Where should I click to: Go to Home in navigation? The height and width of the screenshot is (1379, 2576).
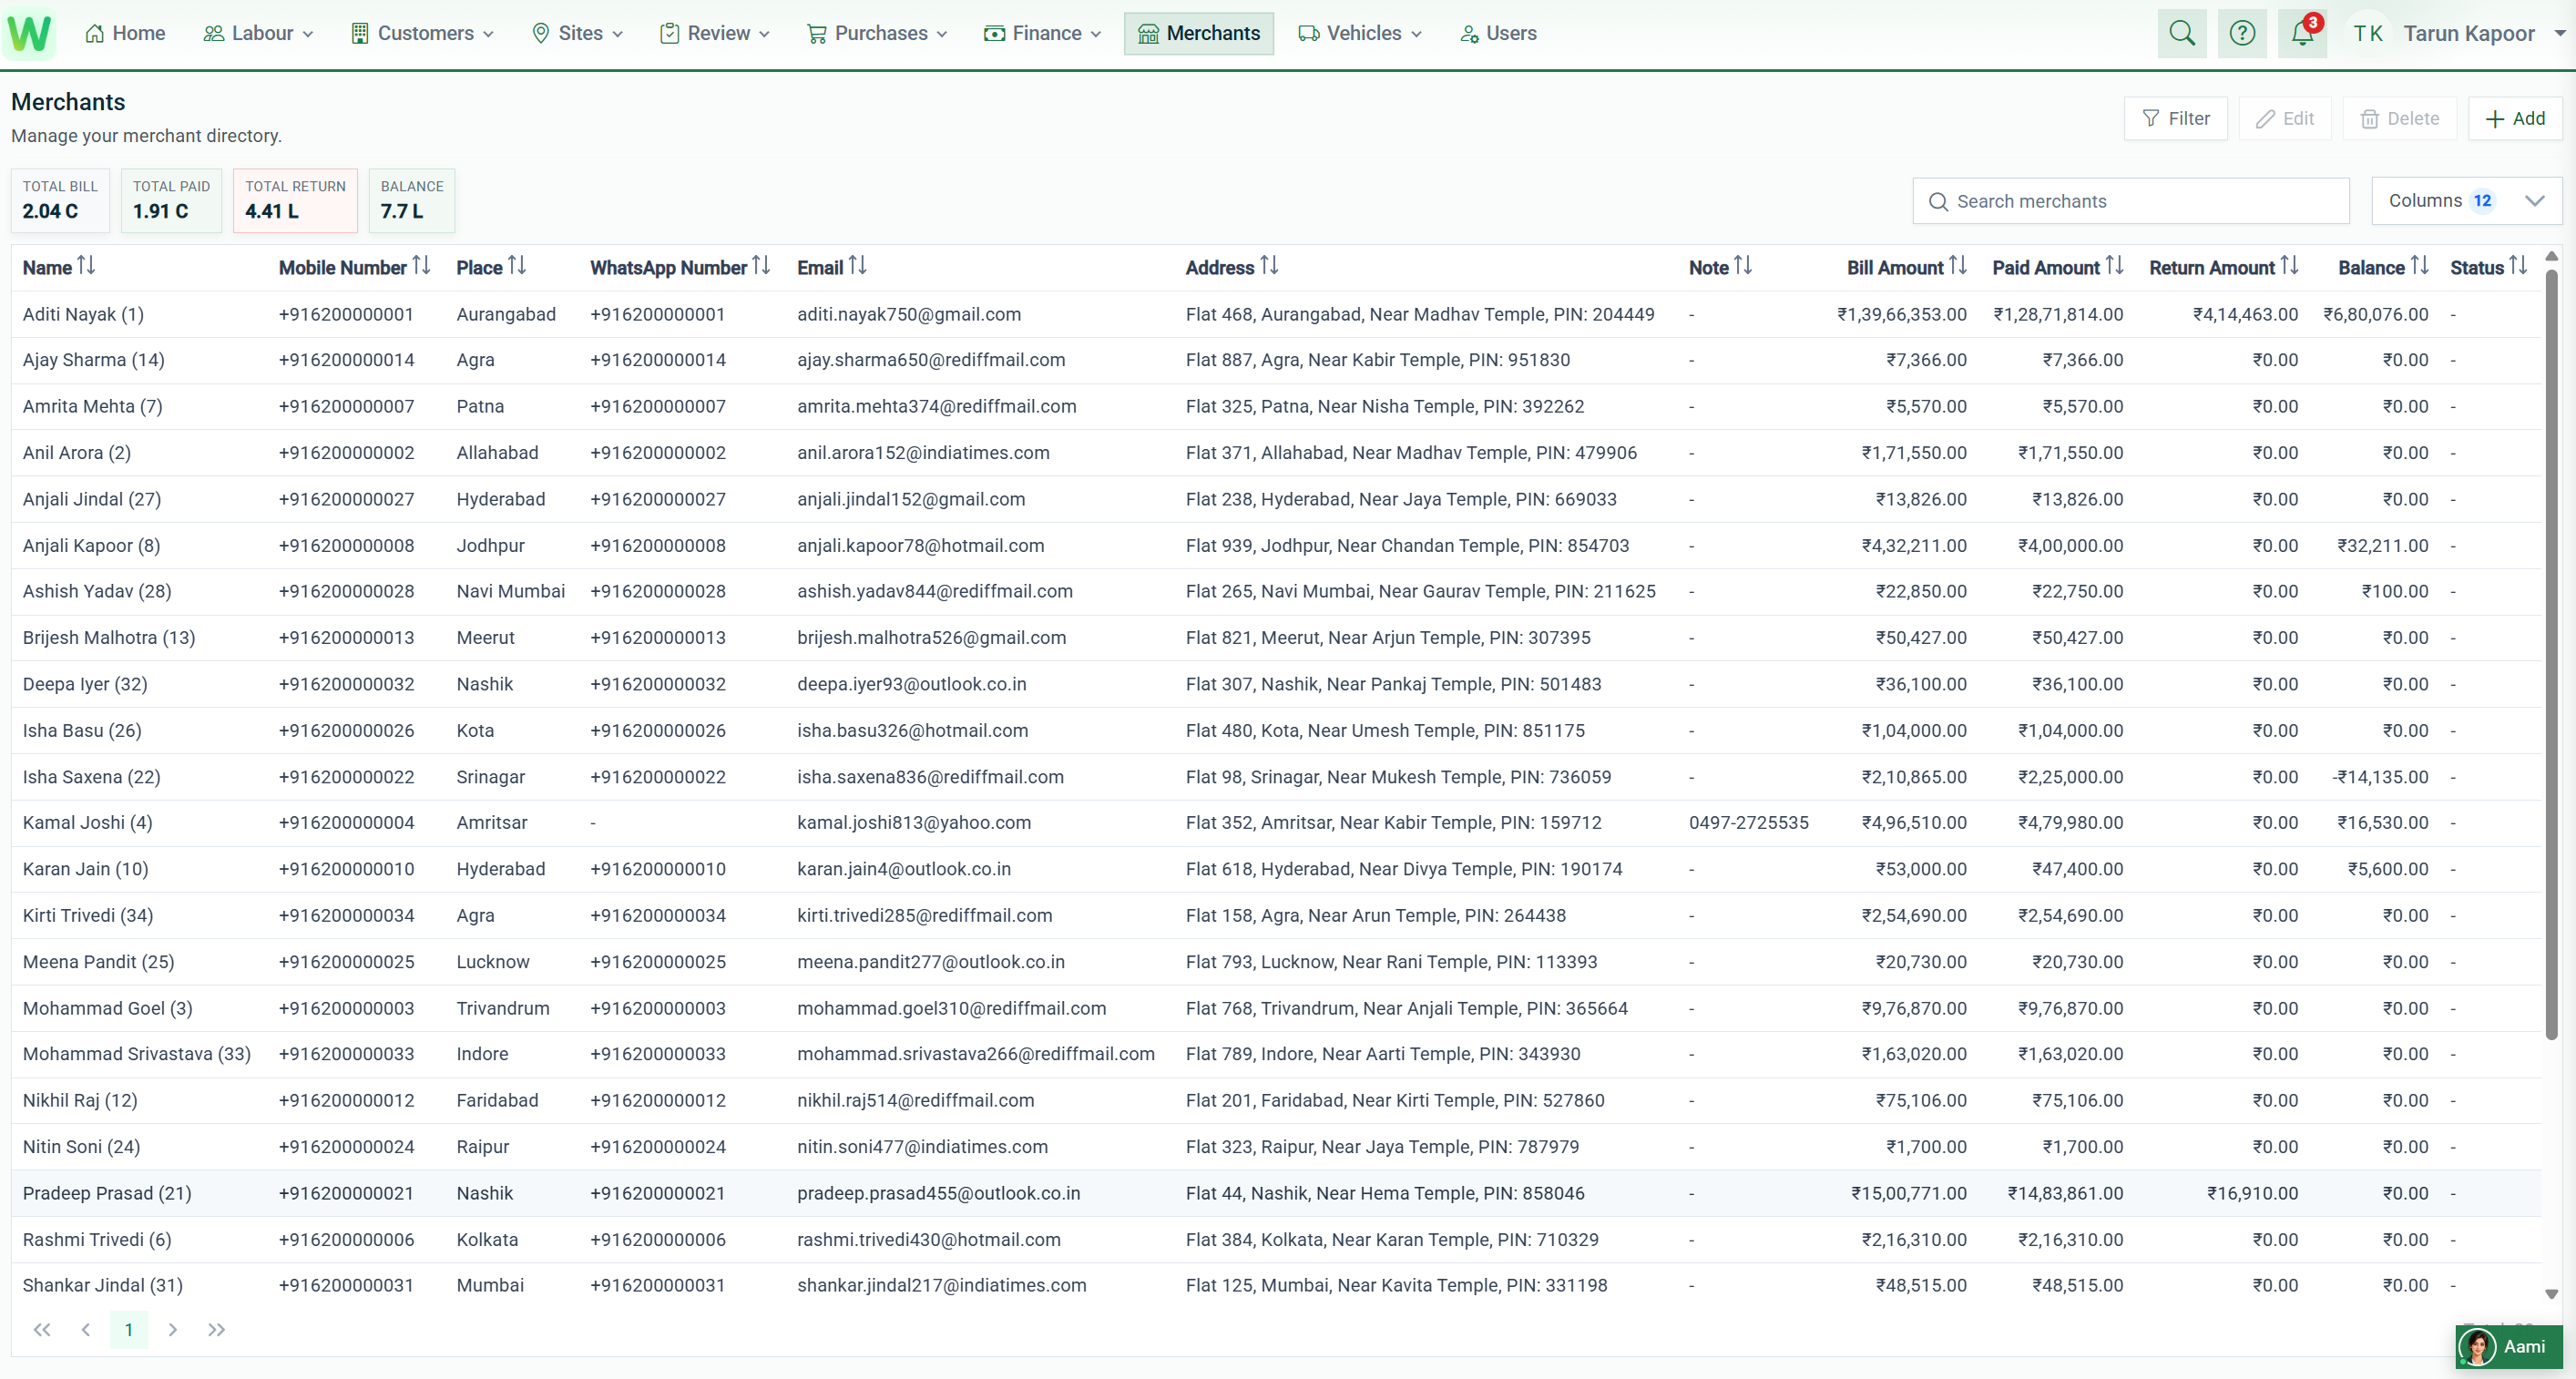(126, 33)
